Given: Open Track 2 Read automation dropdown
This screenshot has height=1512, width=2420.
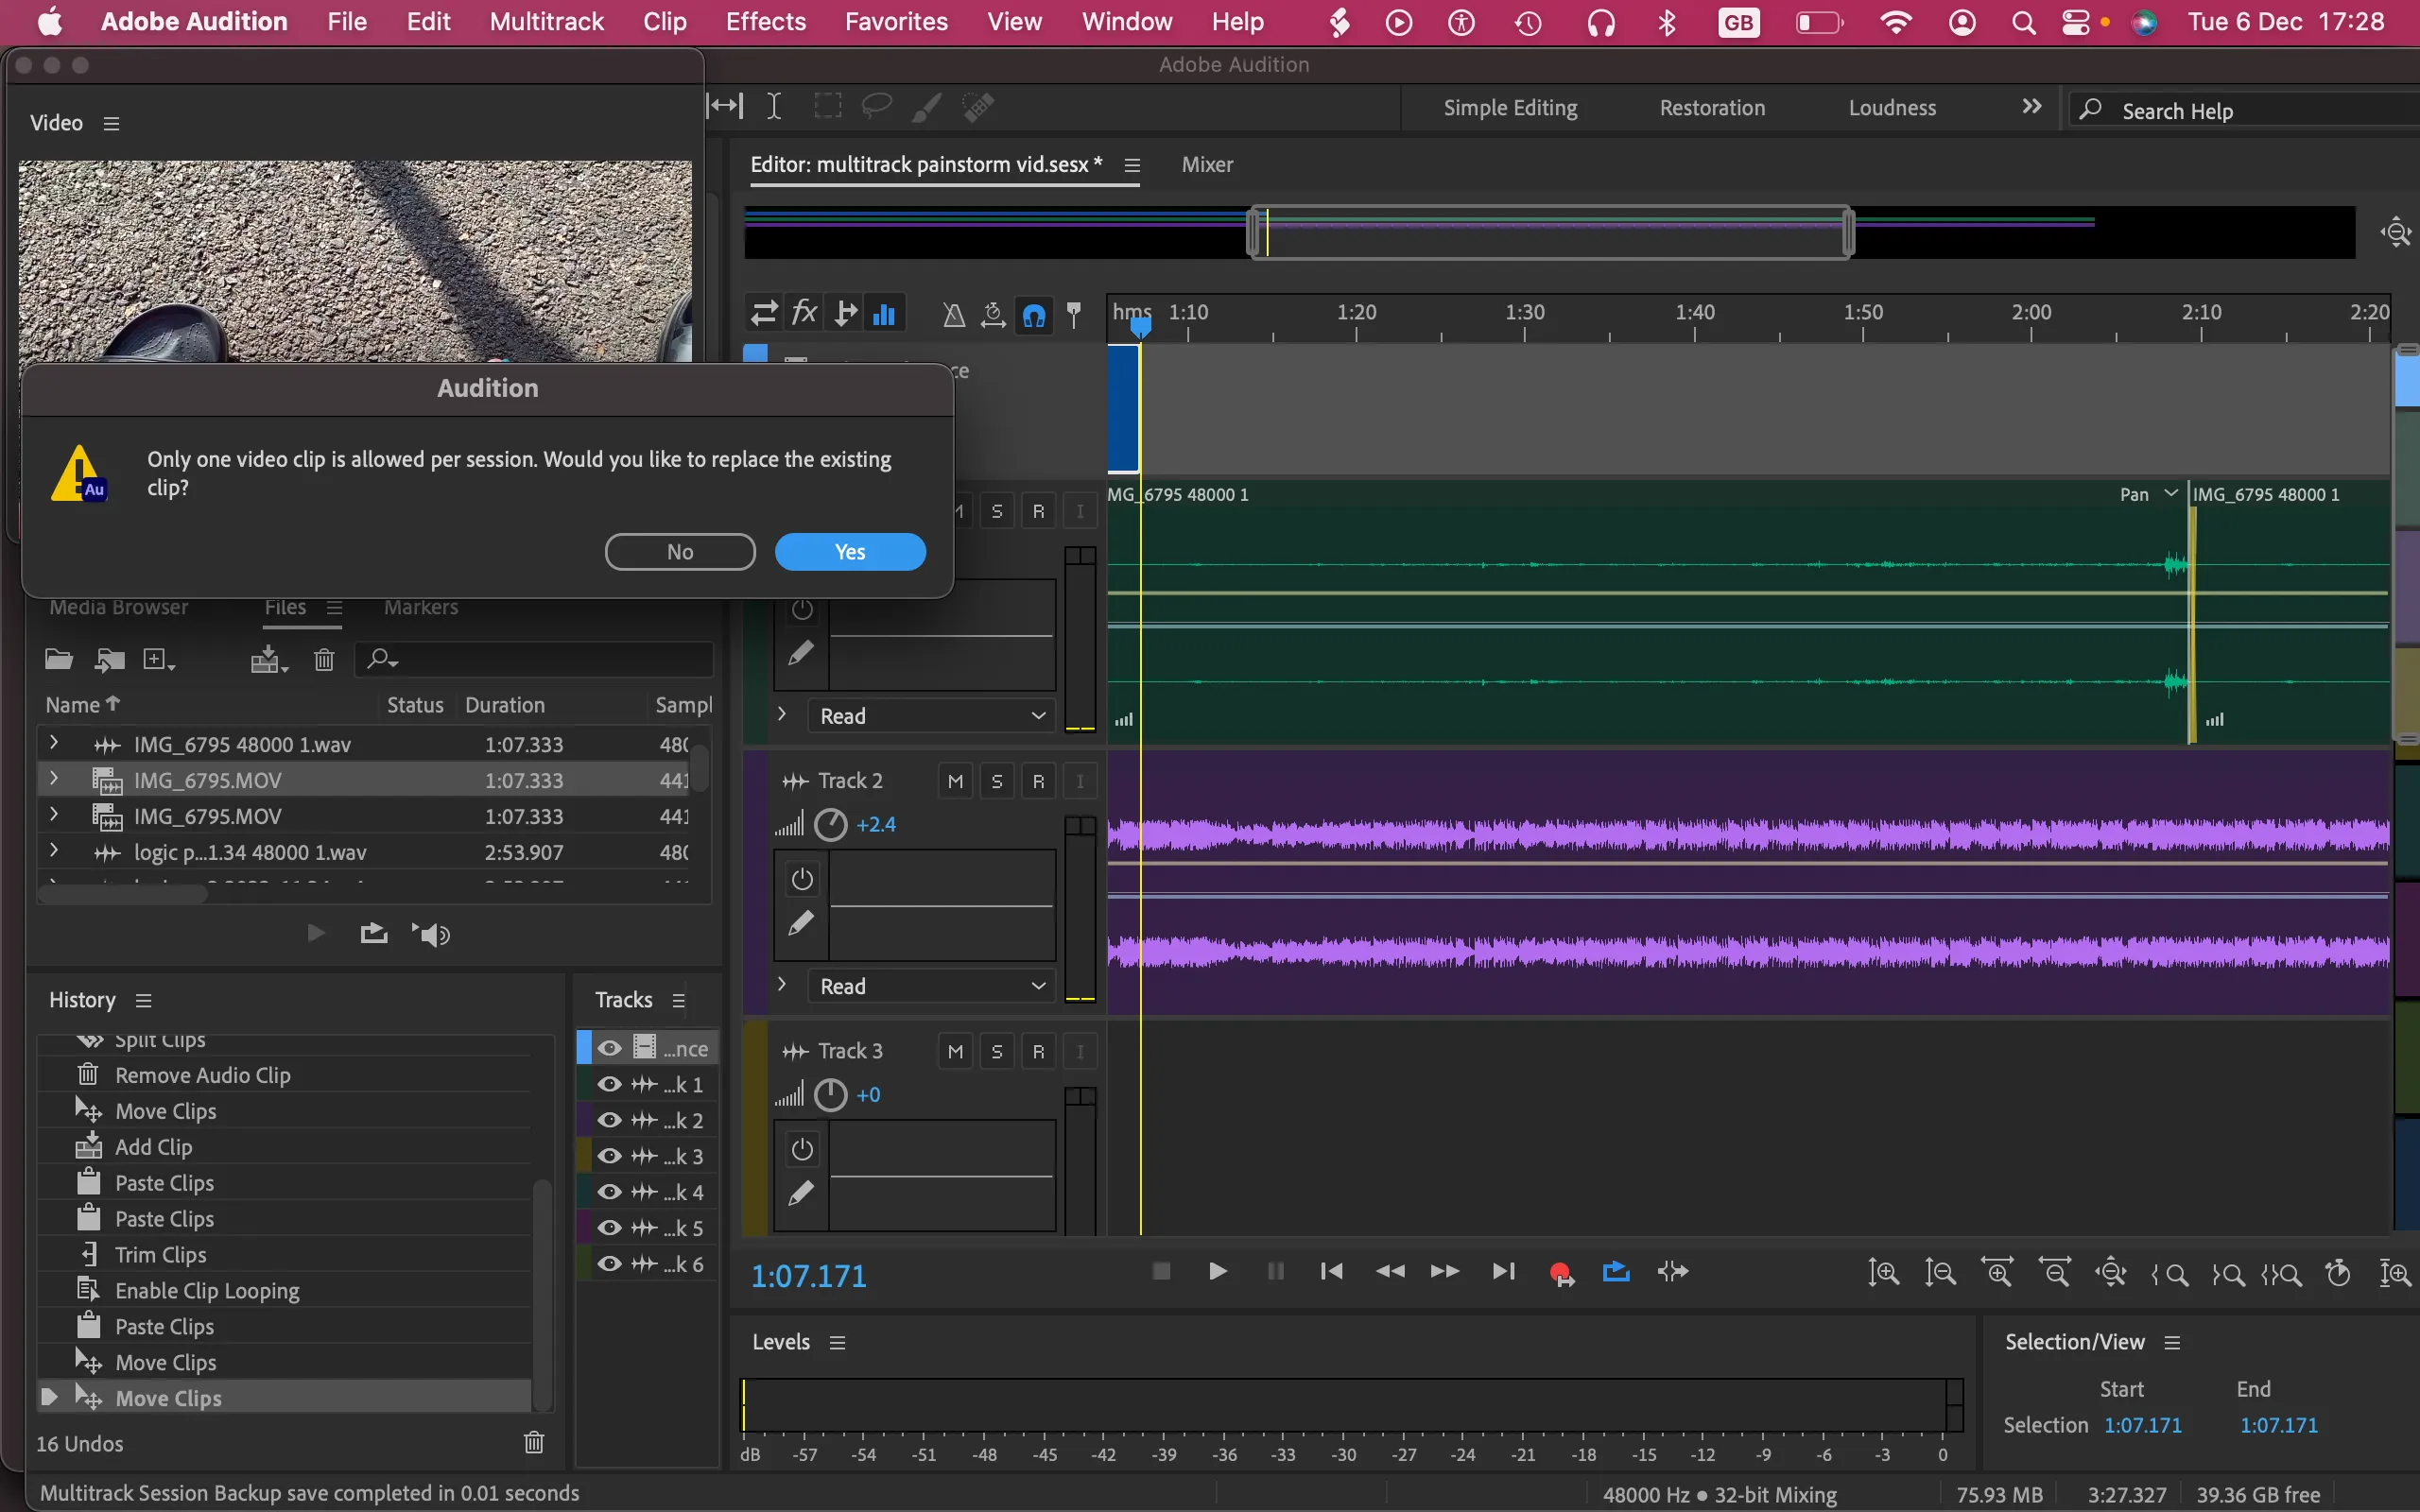Looking at the screenshot, I should 932,986.
